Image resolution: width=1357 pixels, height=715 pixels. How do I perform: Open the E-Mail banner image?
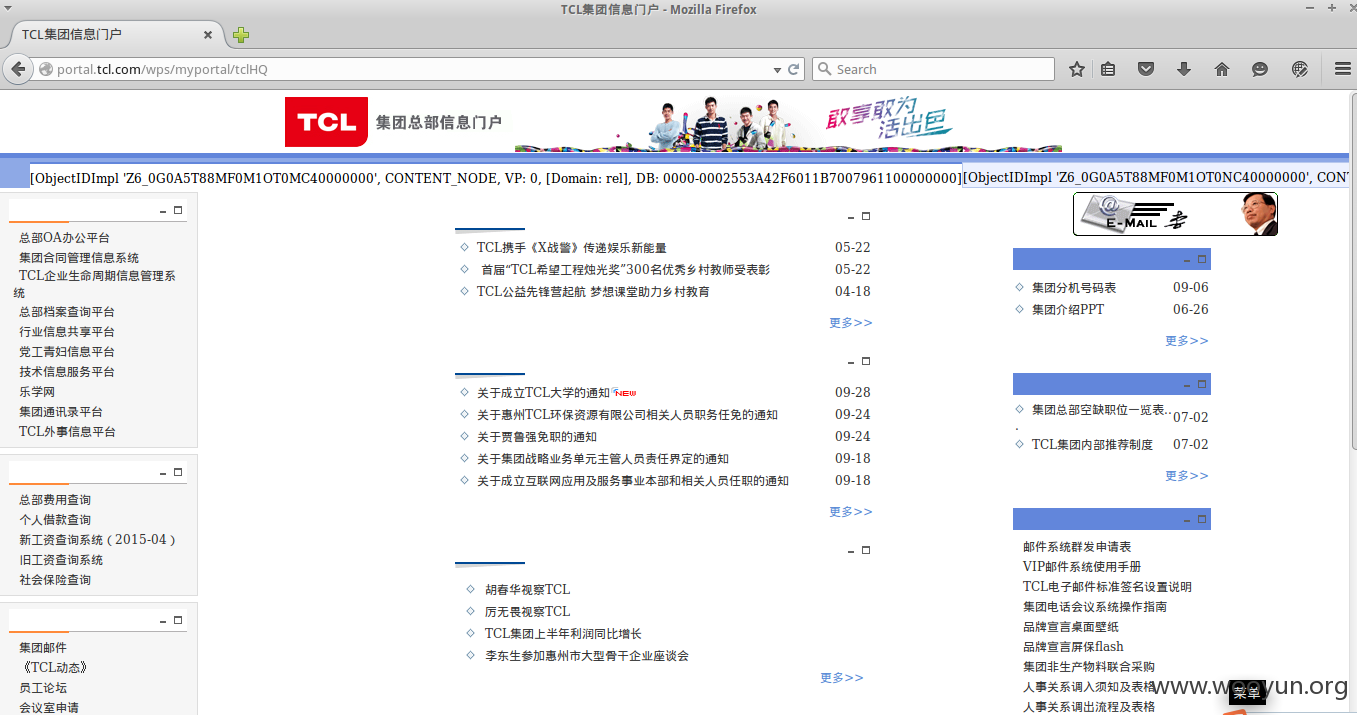point(1175,214)
